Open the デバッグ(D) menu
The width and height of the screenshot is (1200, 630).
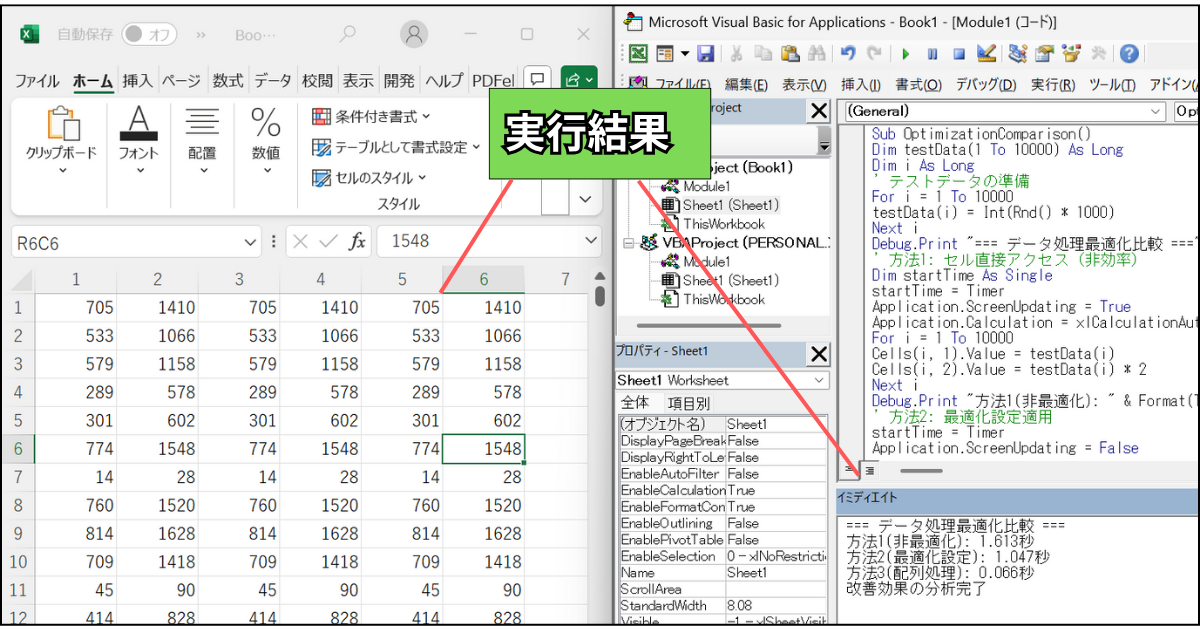coord(985,84)
